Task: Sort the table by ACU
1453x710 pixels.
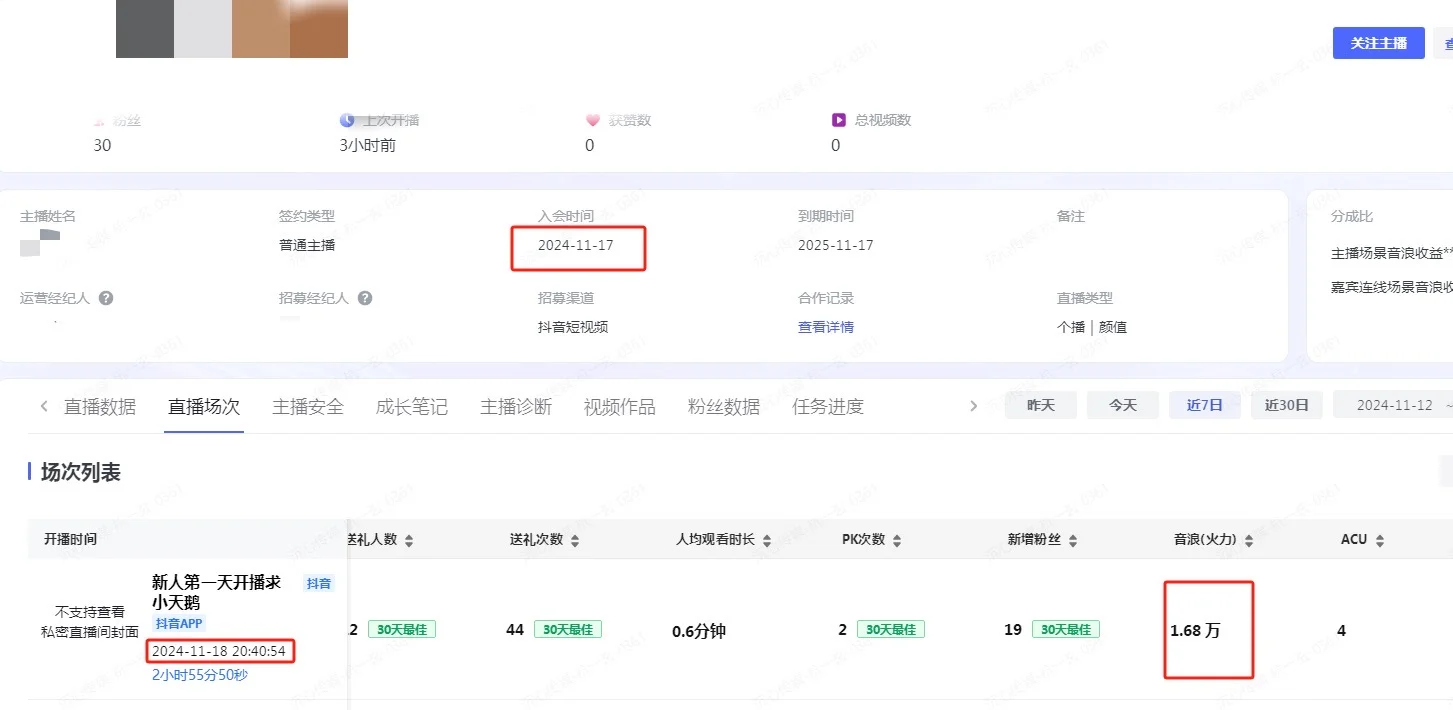Action: [x=1380, y=540]
